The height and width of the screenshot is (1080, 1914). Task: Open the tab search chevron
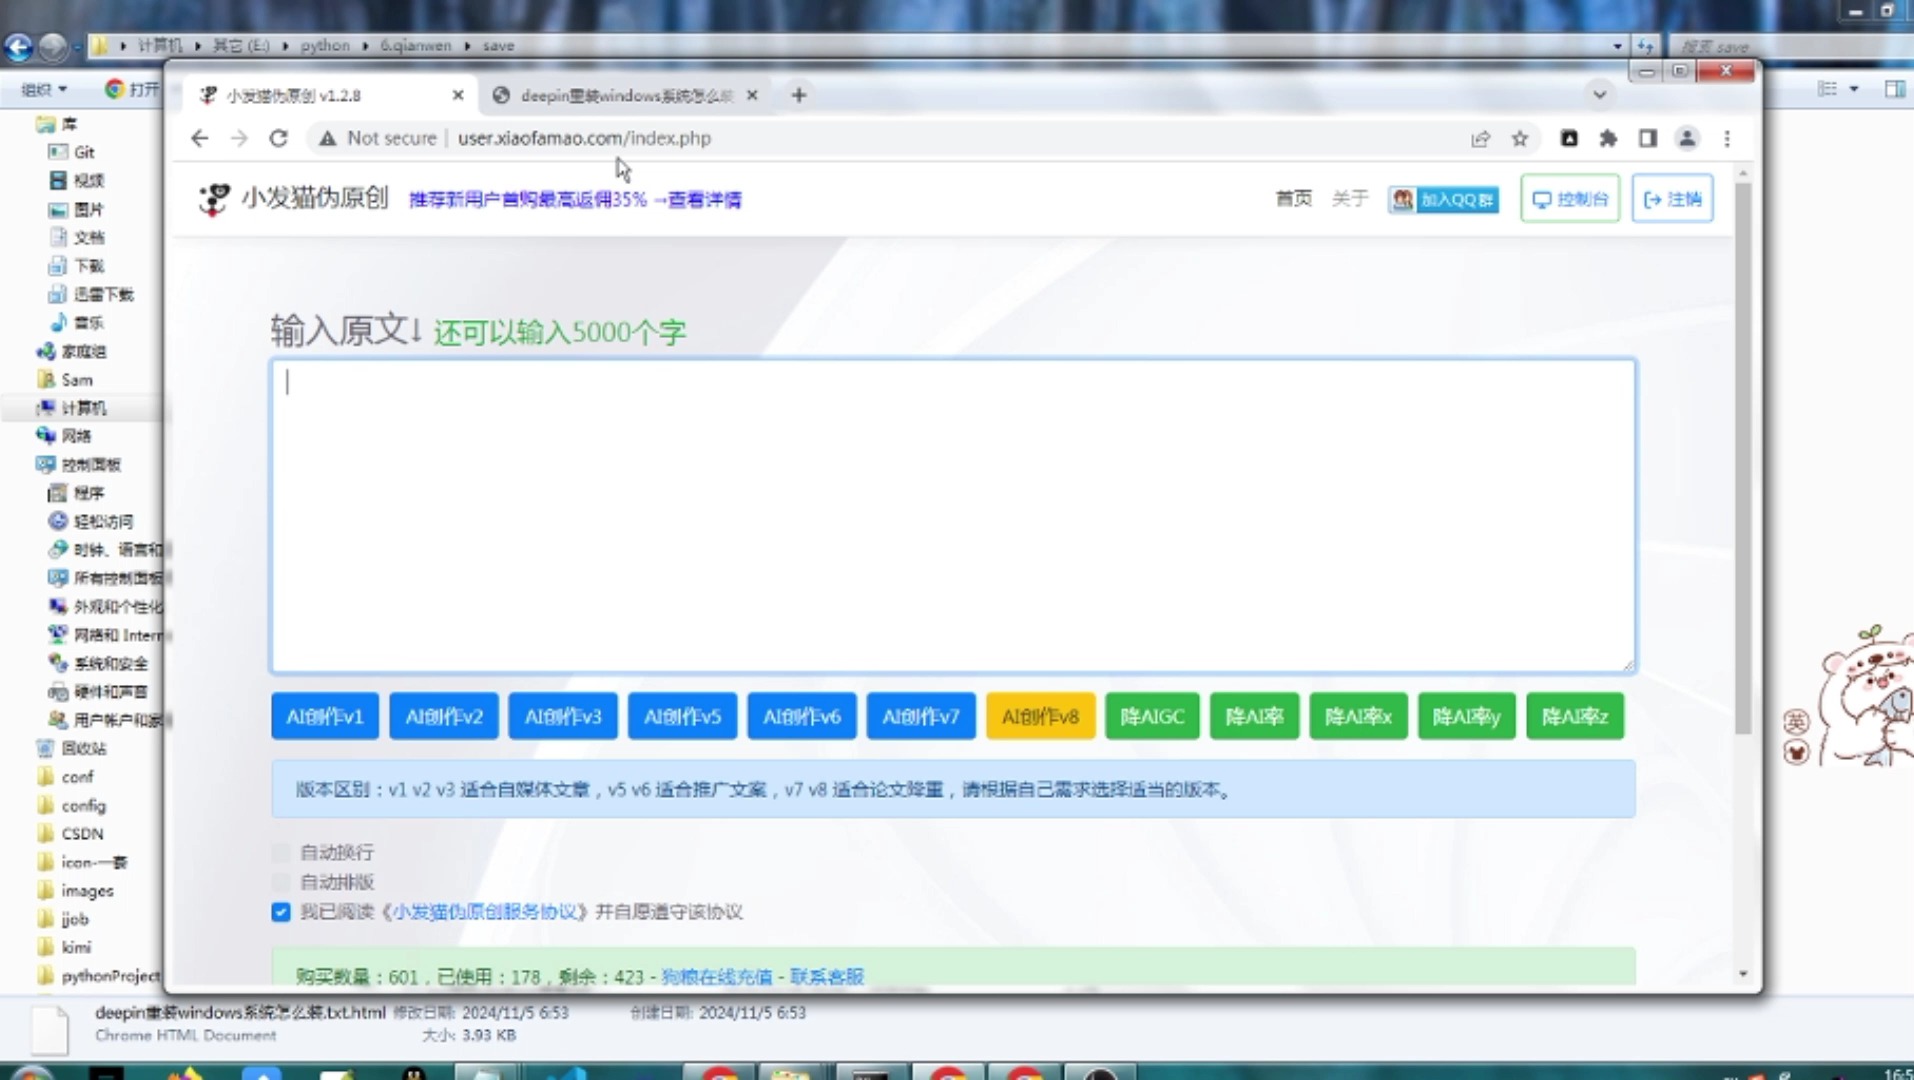1599,95
